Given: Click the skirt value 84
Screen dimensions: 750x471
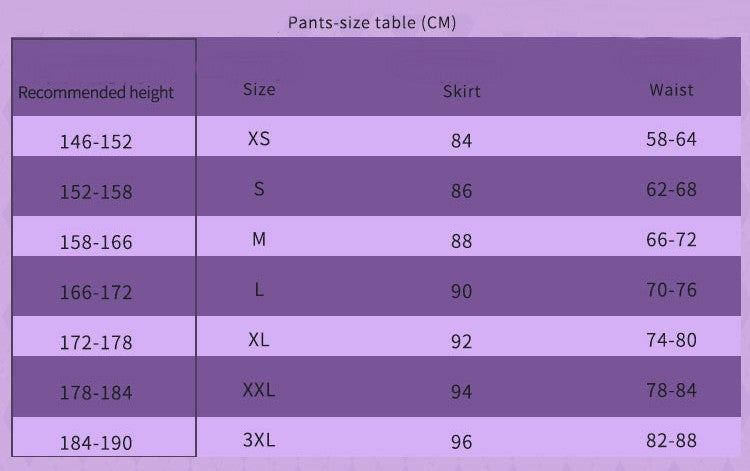Looking at the screenshot, I should 461,141.
